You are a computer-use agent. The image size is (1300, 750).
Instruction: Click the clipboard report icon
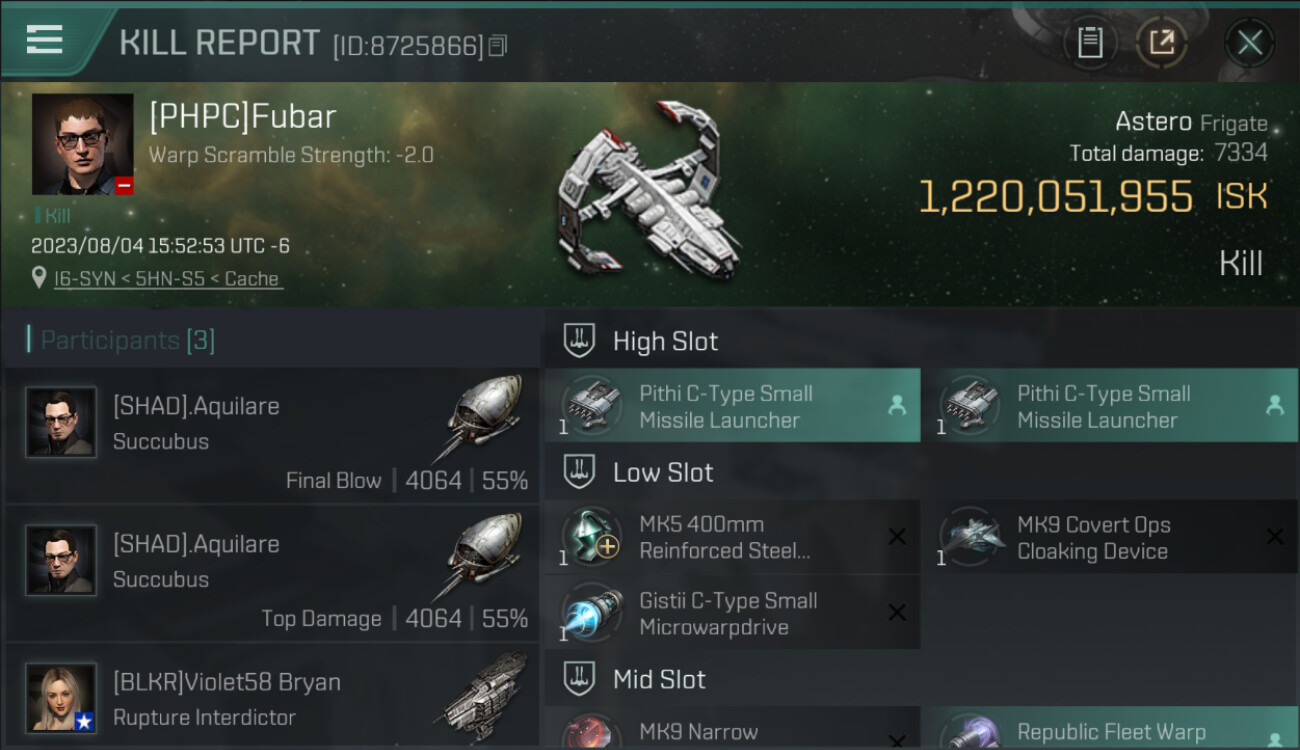[1090, 43]
